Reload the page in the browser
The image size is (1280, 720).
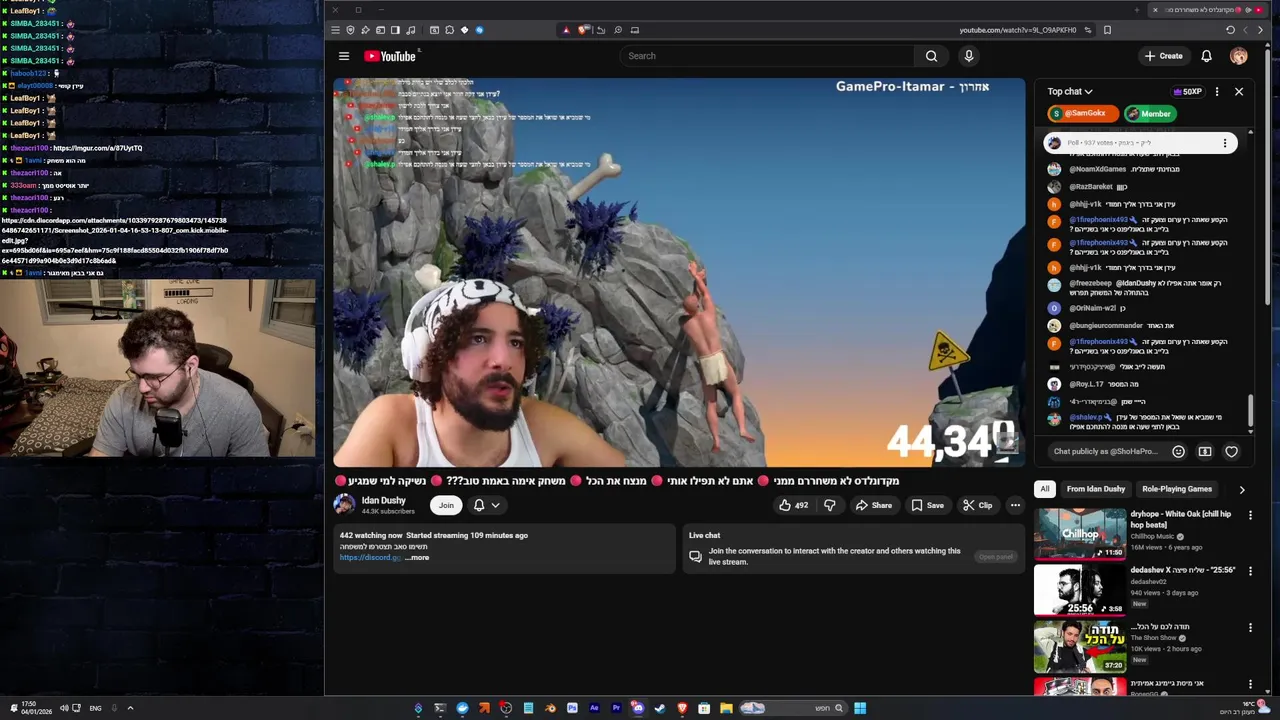point(1230,30)
